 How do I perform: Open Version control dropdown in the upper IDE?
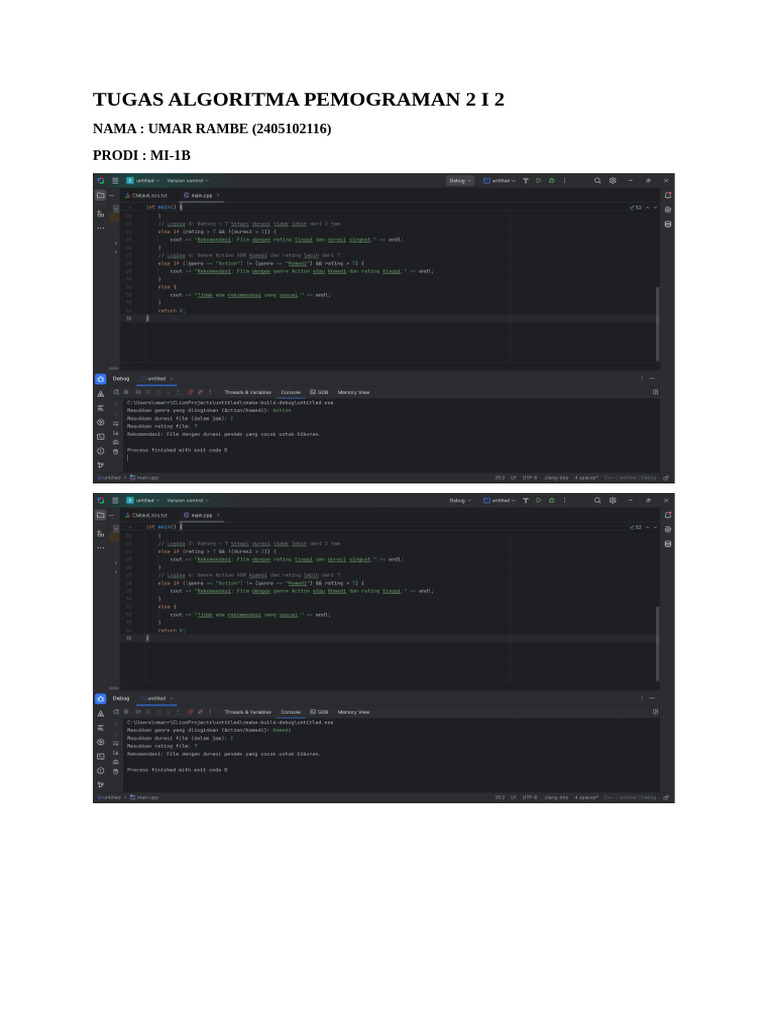pos(188,181)
